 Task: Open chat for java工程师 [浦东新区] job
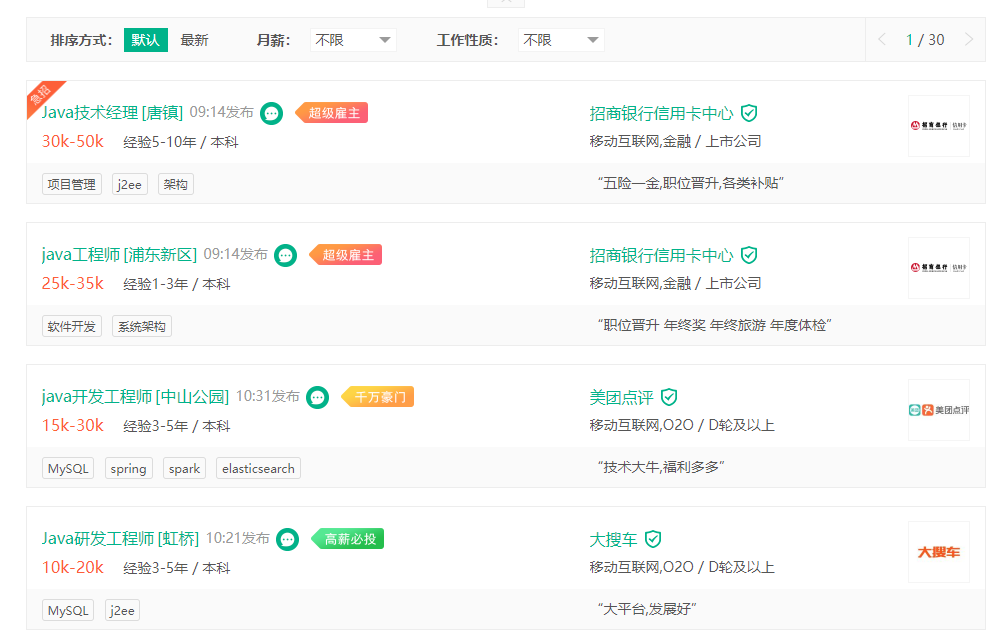point(286,255)
